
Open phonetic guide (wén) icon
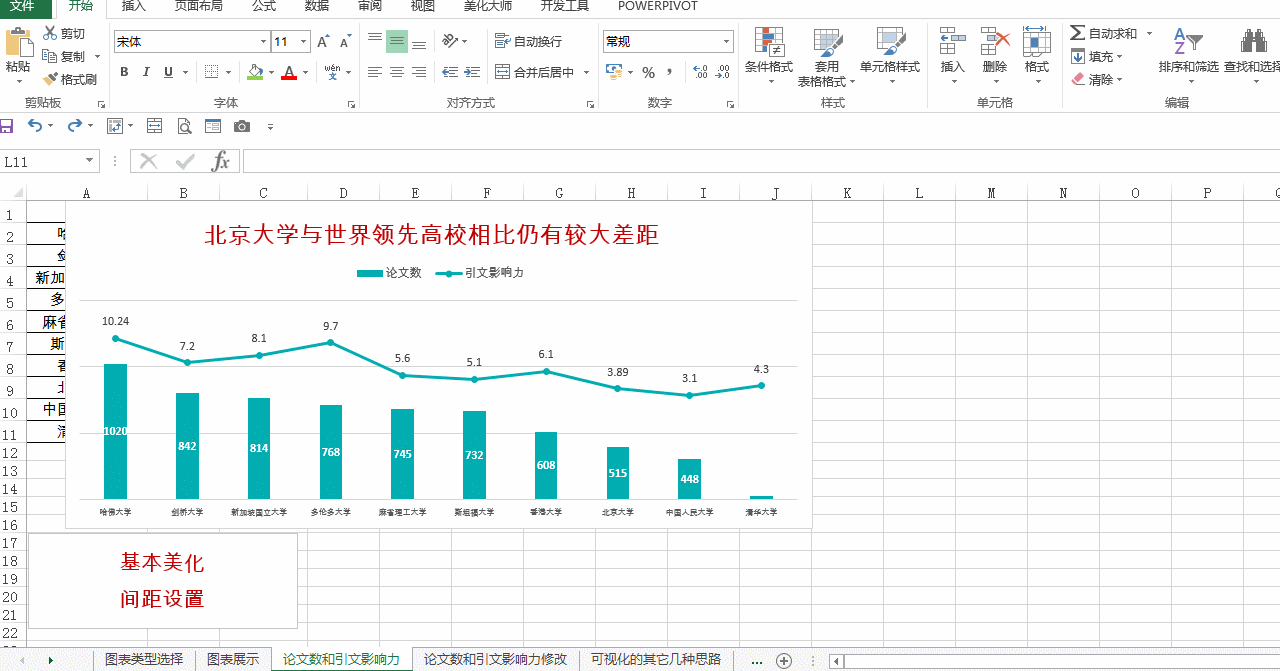tap(332, 72)
